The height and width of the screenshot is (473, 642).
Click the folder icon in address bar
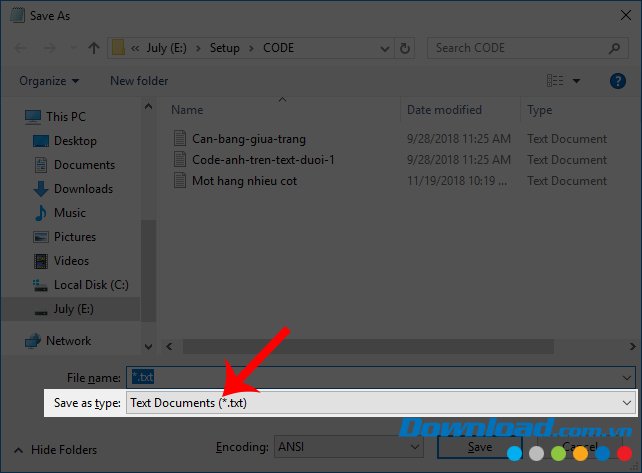coord(118,48)
